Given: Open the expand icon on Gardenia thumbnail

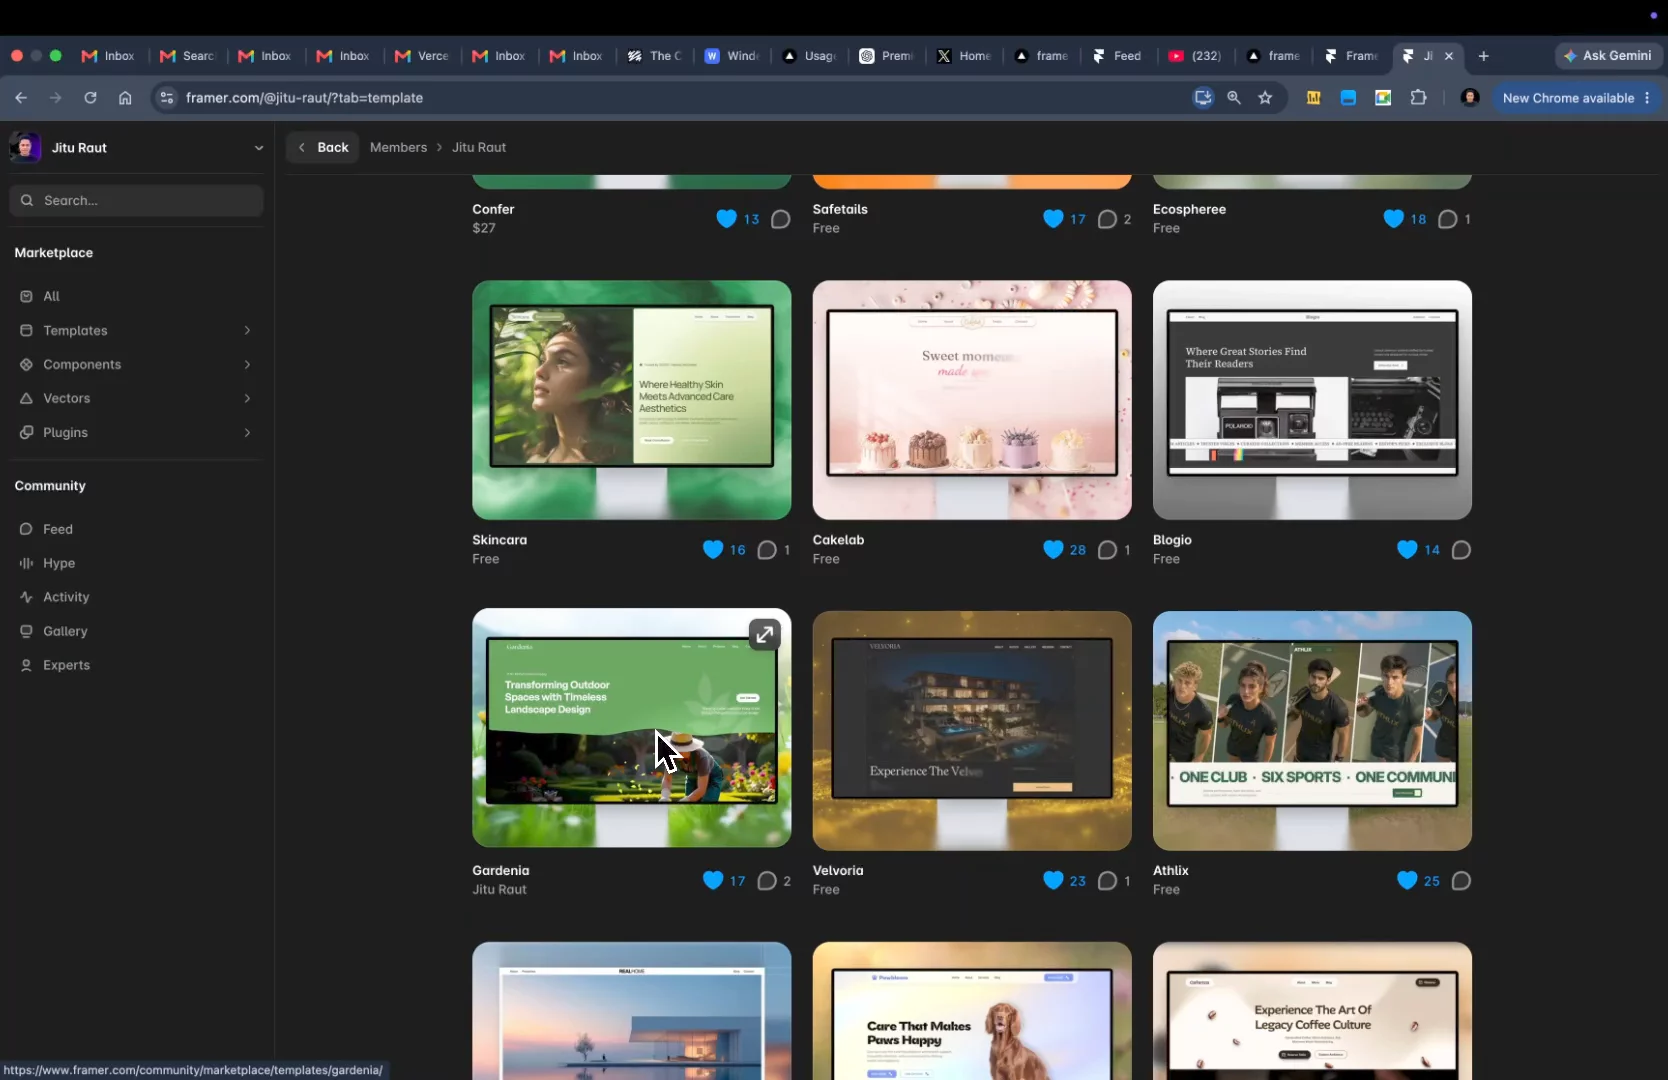Looking at the screenshot, I should 765,634.
